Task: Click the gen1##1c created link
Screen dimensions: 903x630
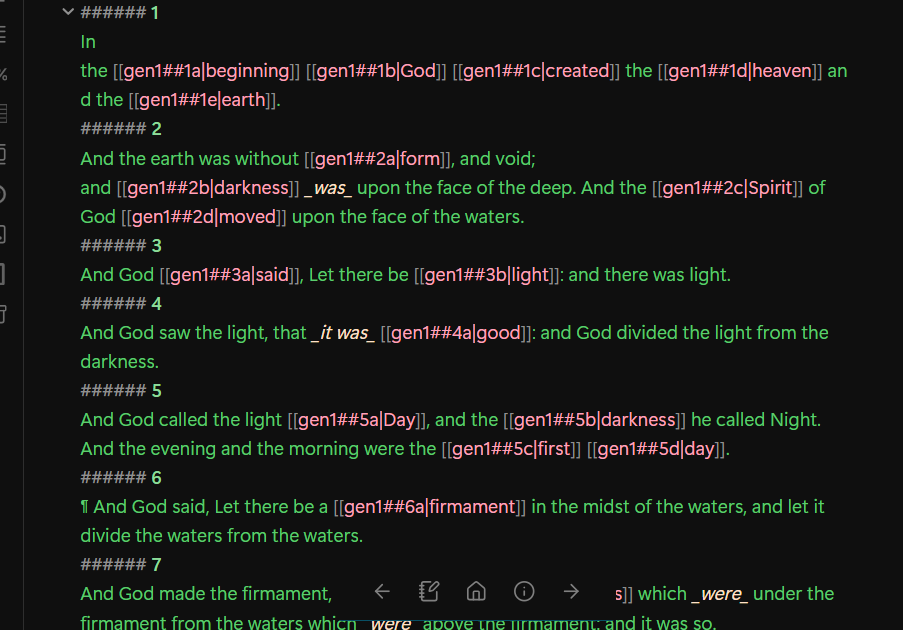Action: tap(536, 71)
